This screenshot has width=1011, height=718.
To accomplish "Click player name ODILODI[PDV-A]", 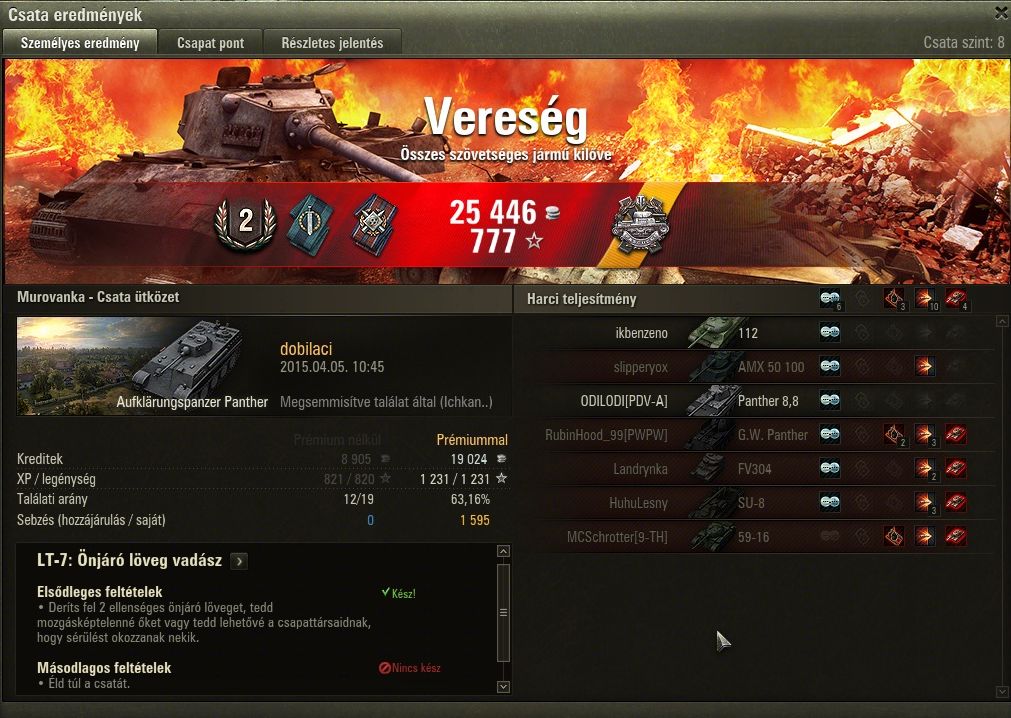I will click(x=623, y=401).
